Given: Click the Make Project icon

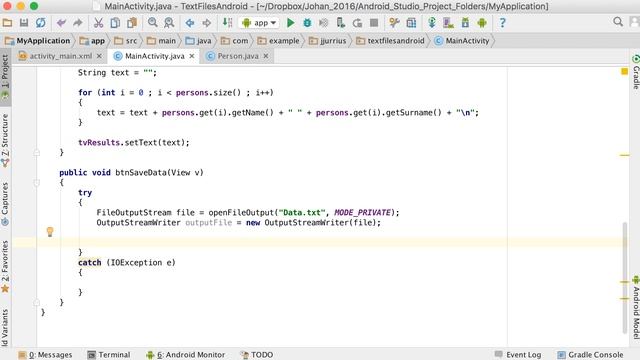Looking at the screenshot, I should [x=227, y=23].
